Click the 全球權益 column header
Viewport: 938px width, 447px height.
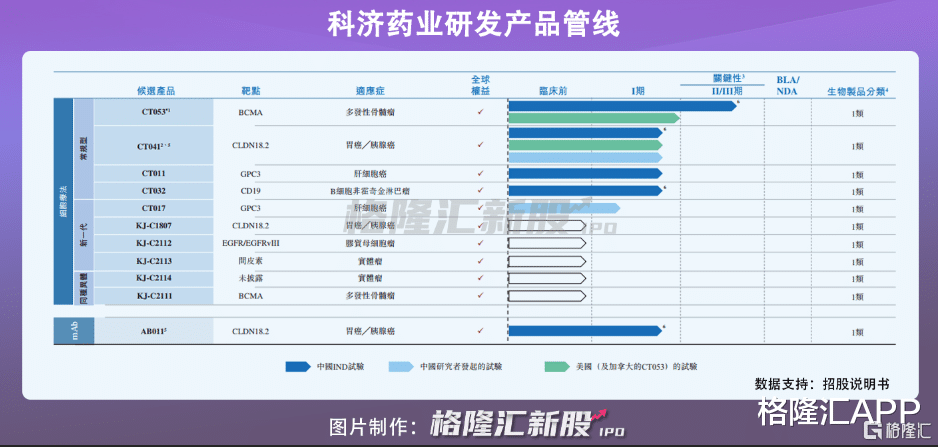(x=481, y=86)
